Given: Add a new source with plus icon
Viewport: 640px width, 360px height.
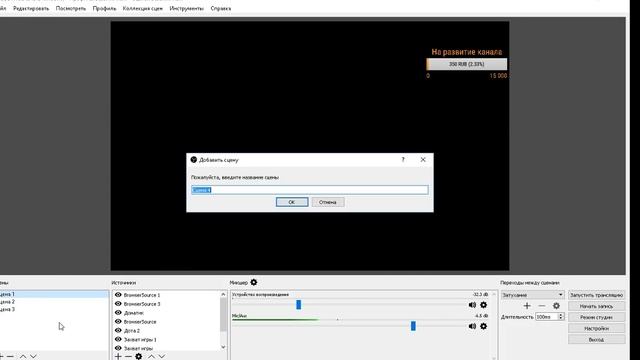Looking at the screenshot, I should [x=118, y=357].
